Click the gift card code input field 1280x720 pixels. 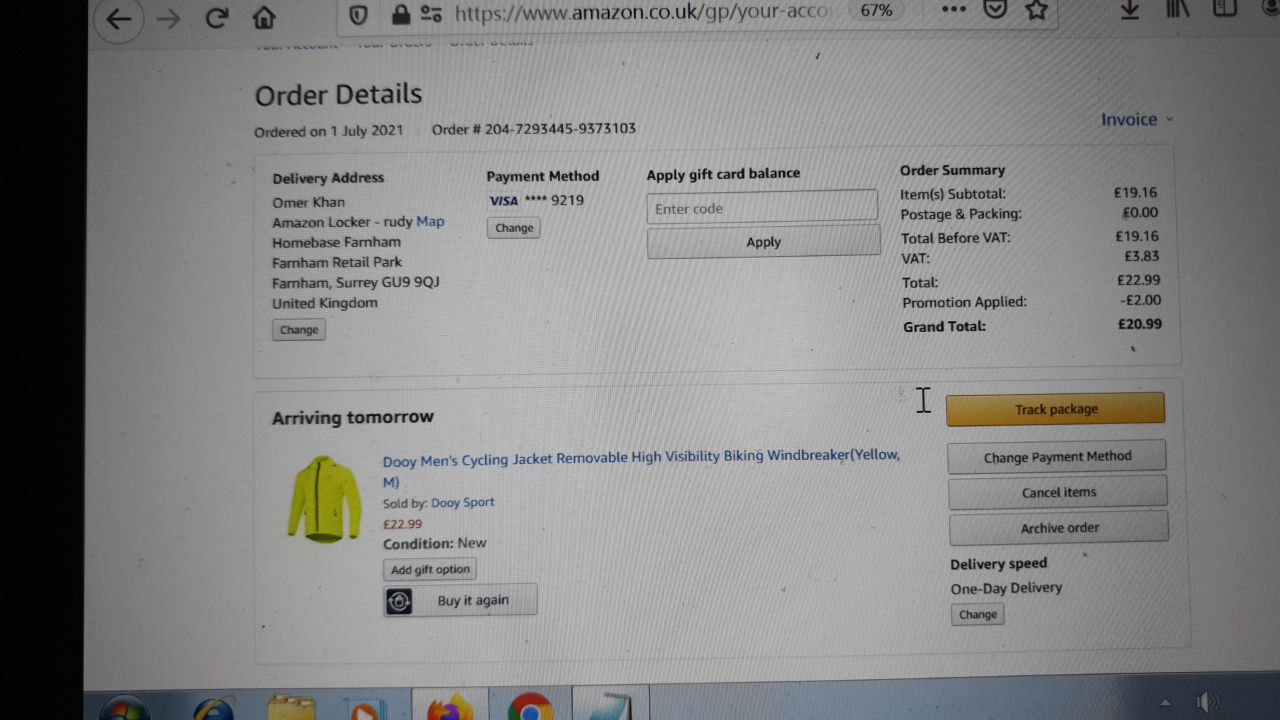(x=762, y=208)
